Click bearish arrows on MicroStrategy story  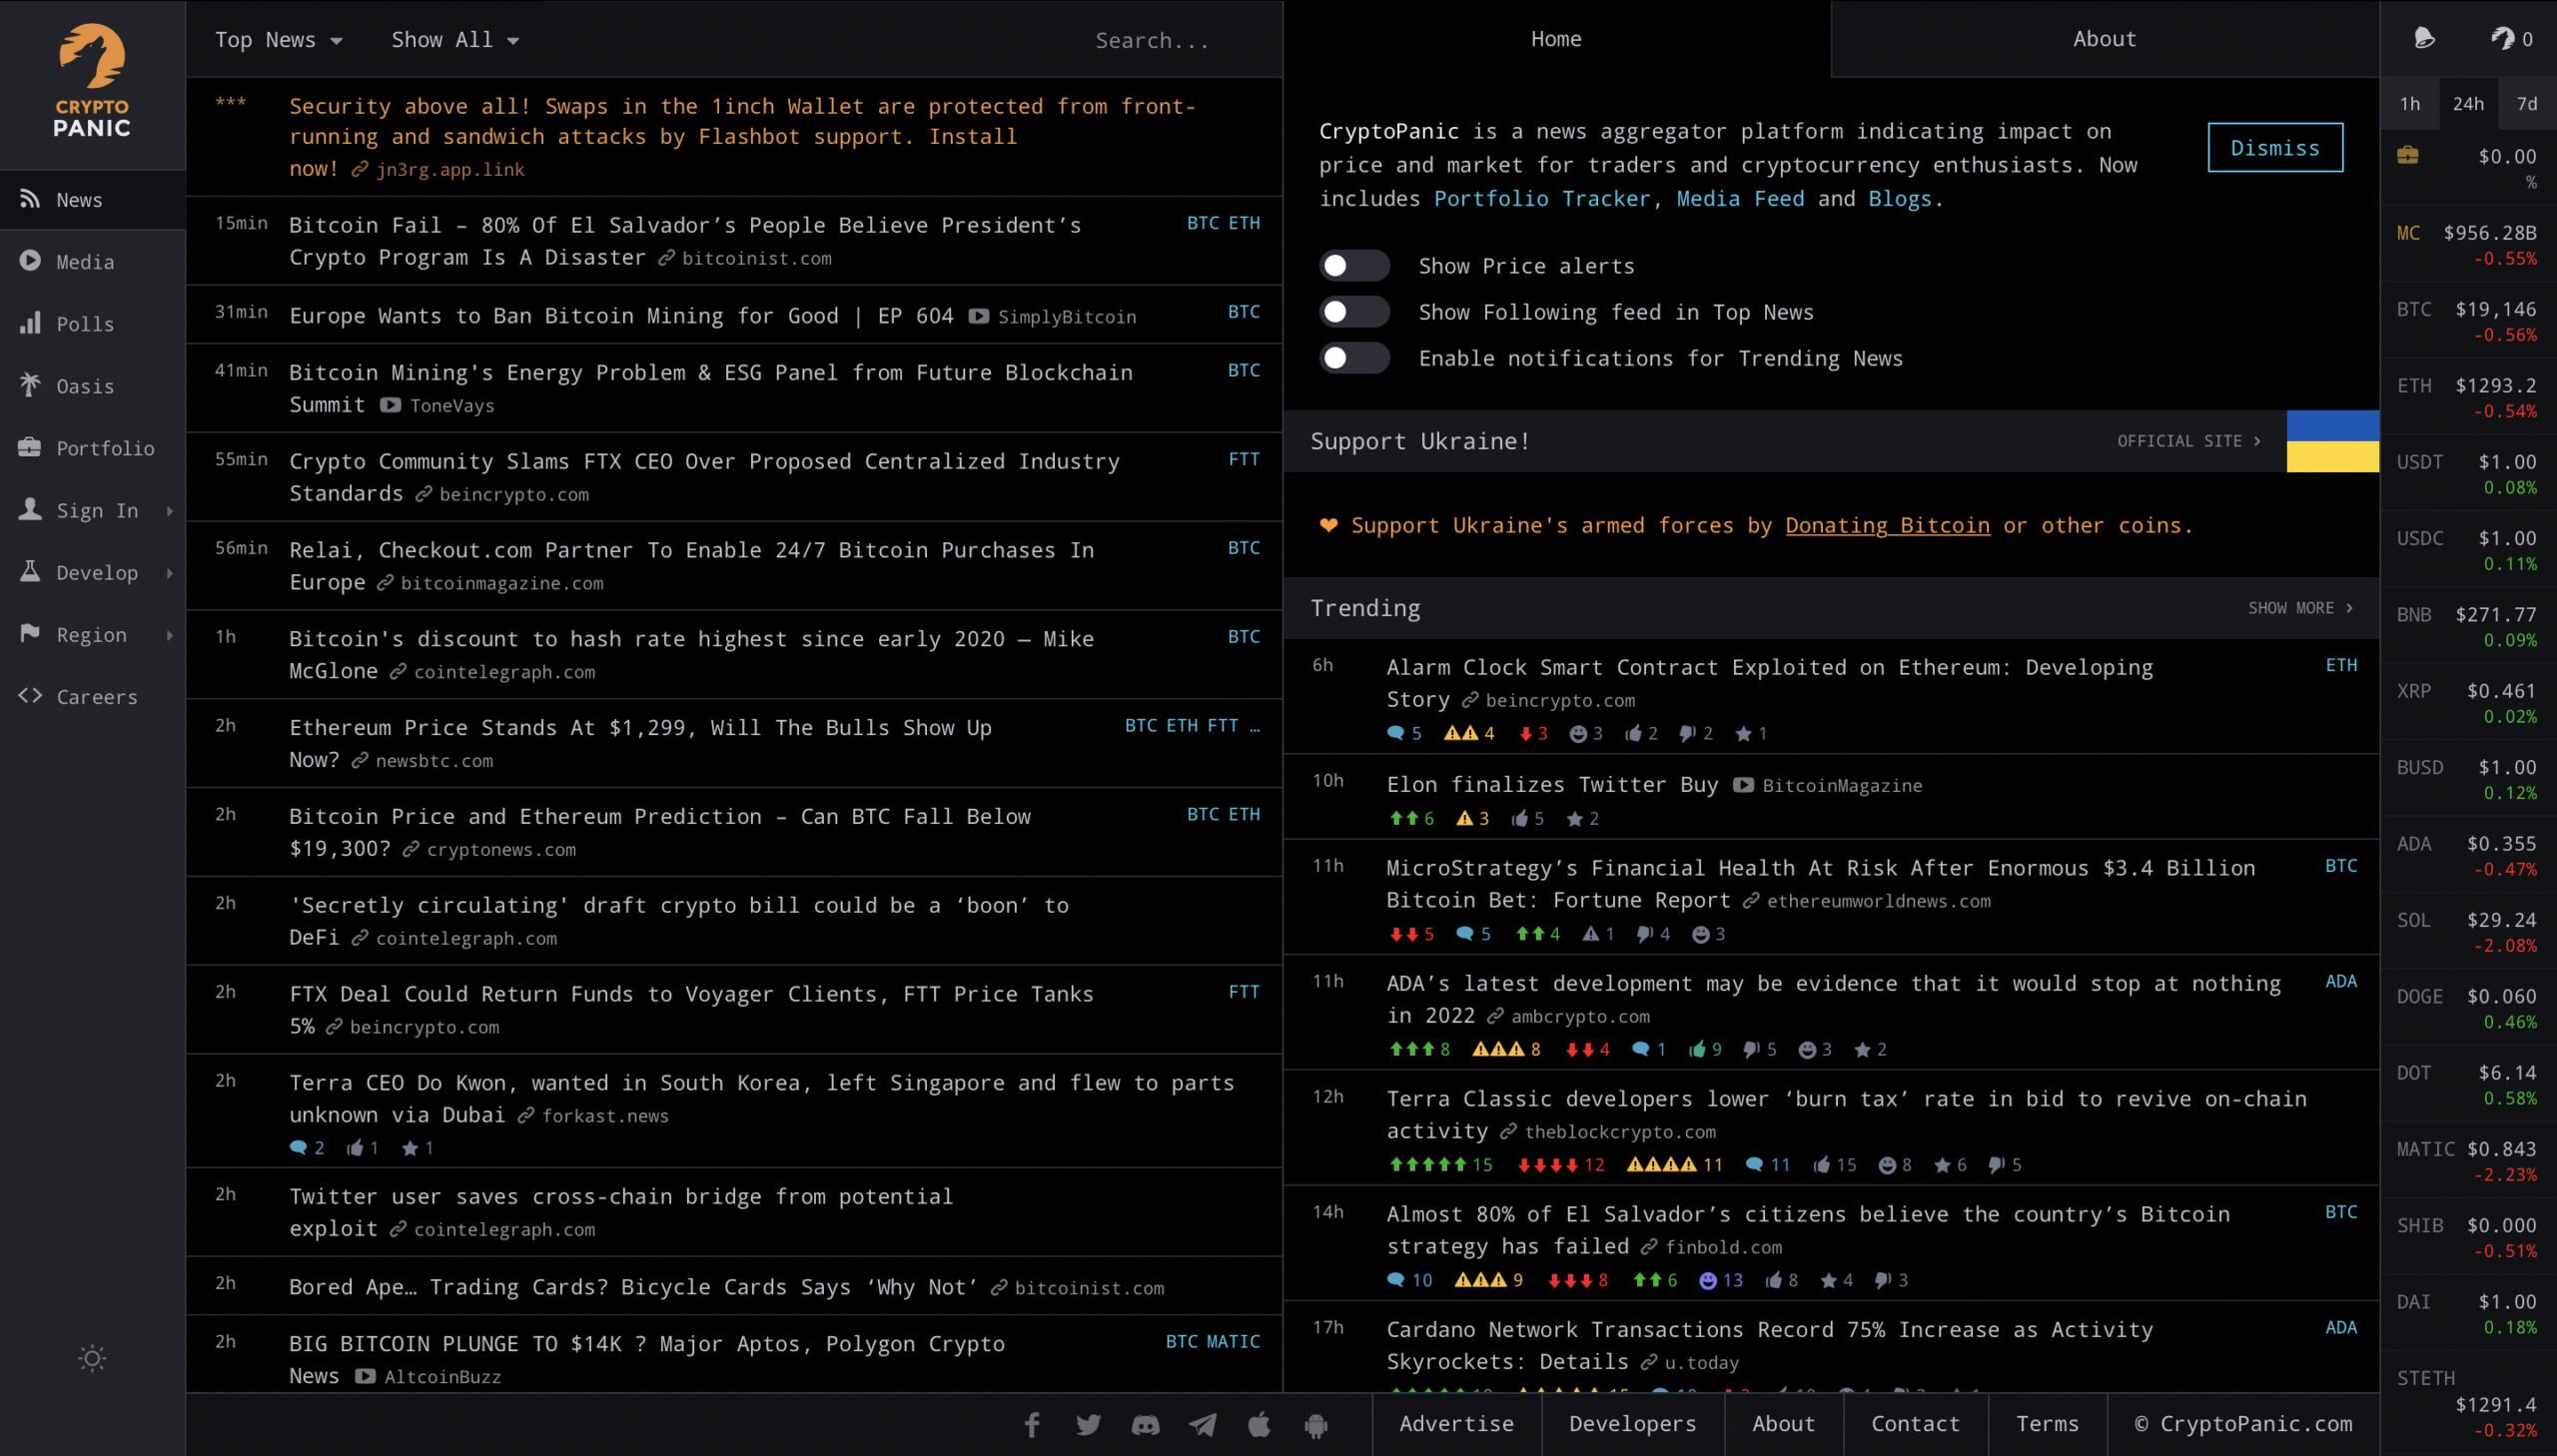1411,934
